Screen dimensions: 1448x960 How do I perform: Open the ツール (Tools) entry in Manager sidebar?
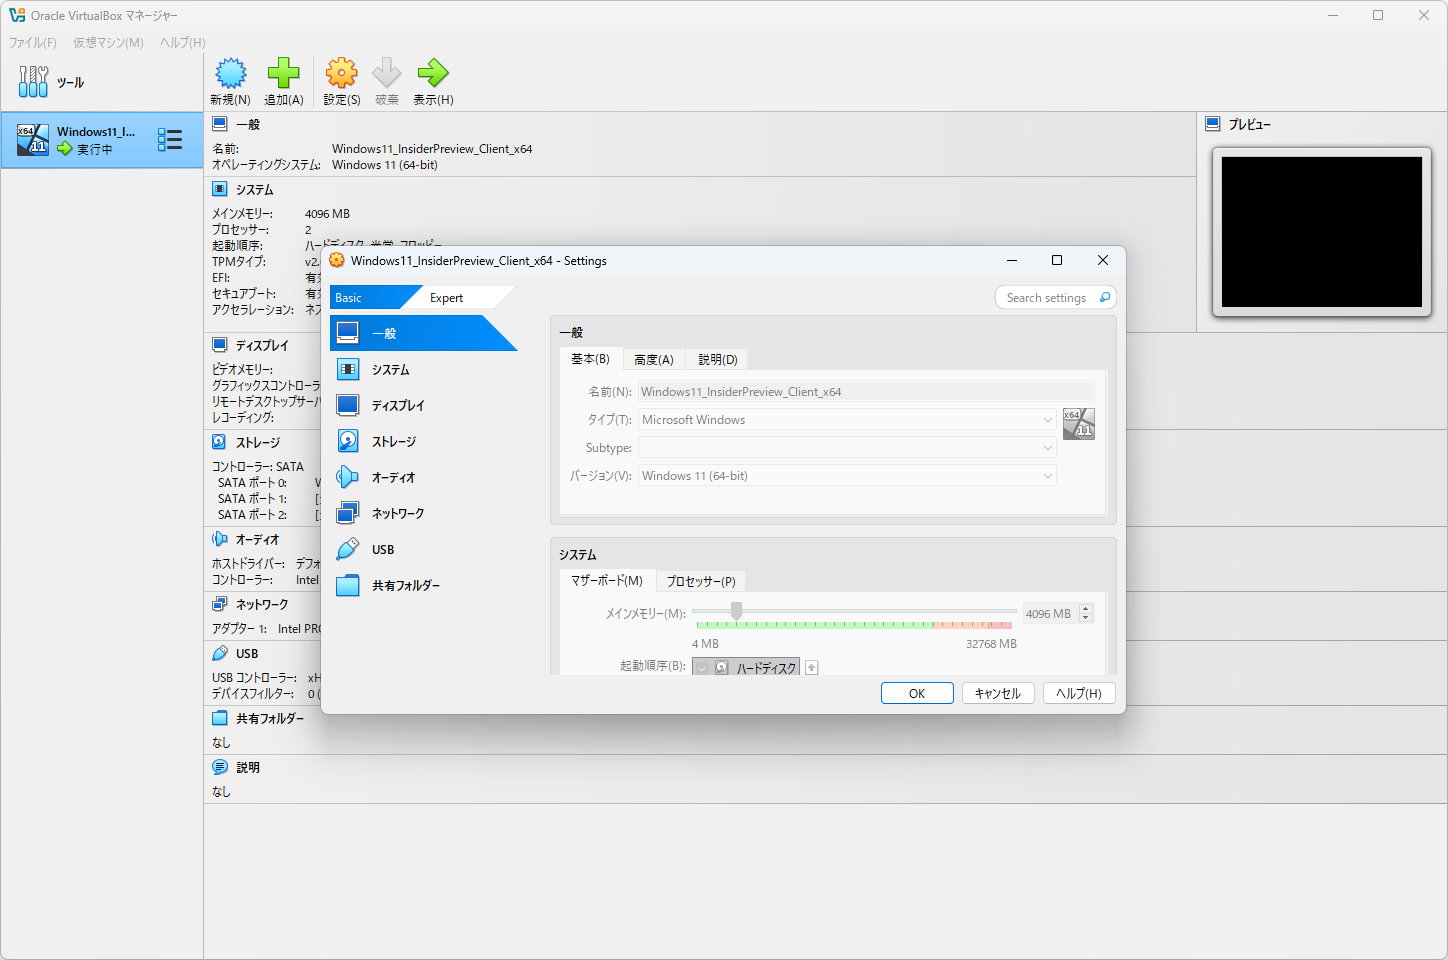[x=101, y=82]
